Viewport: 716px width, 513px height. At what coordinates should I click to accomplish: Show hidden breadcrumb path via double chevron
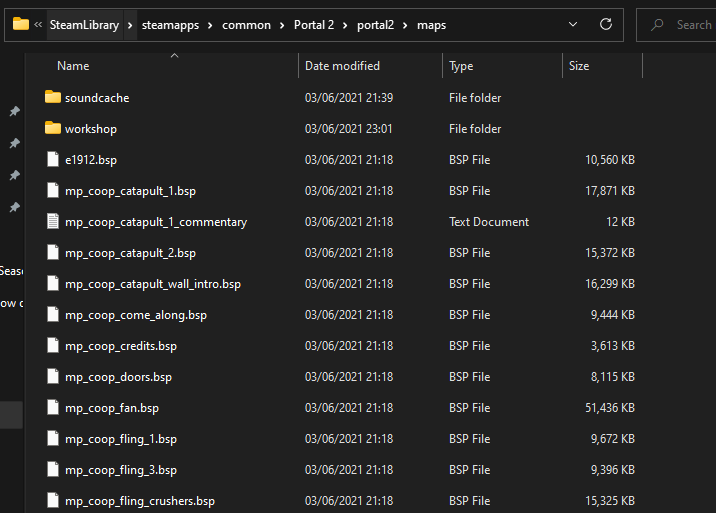[x=38, y=25]
